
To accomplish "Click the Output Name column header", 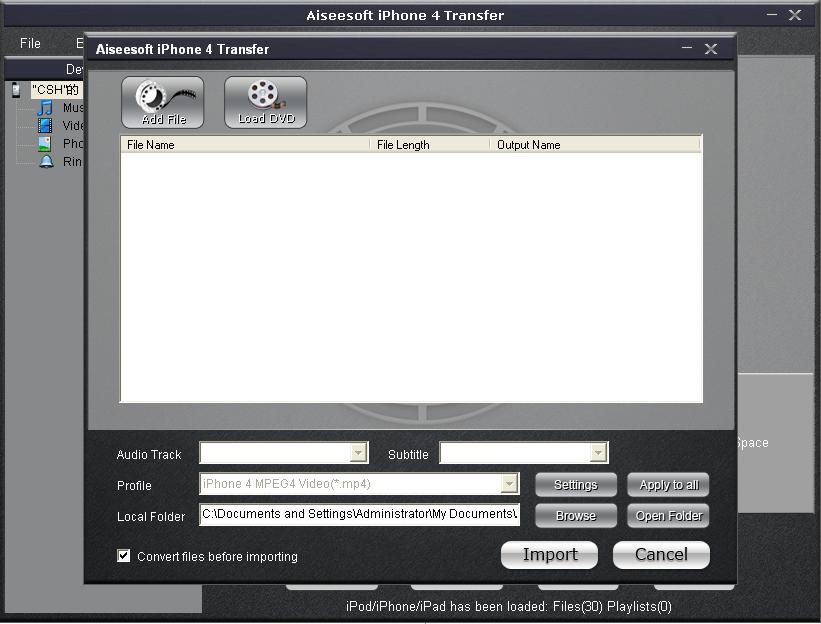I will (x=595, y=144).
